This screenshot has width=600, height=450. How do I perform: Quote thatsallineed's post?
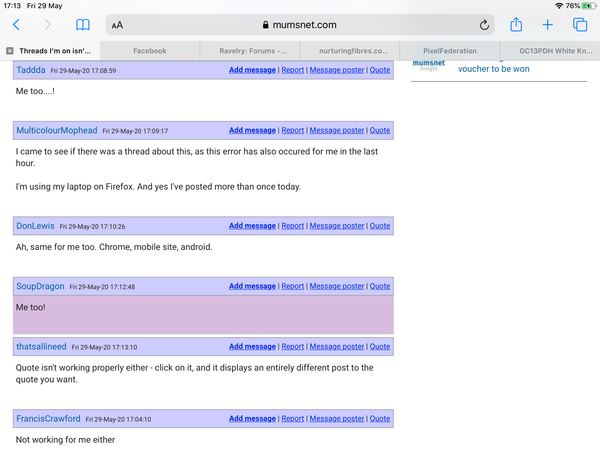coord(380,347)
